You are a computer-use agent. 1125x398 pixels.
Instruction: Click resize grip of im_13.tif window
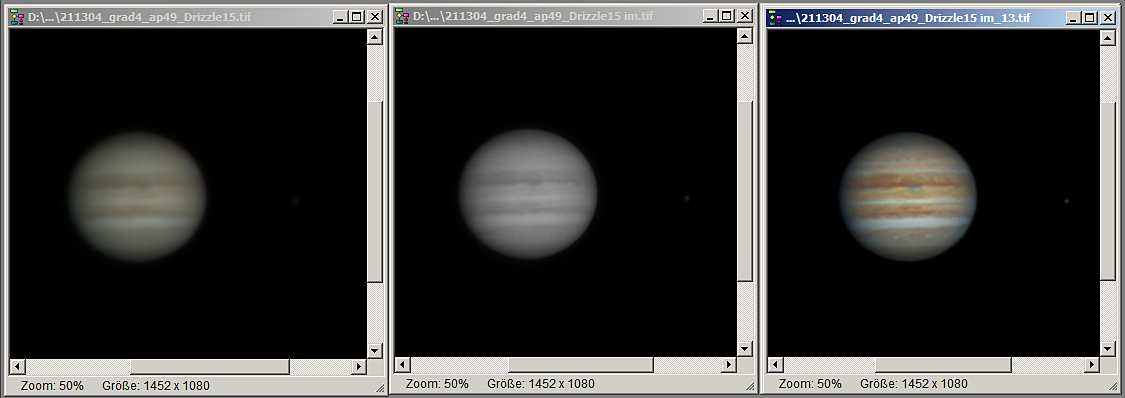[1113, 387]
